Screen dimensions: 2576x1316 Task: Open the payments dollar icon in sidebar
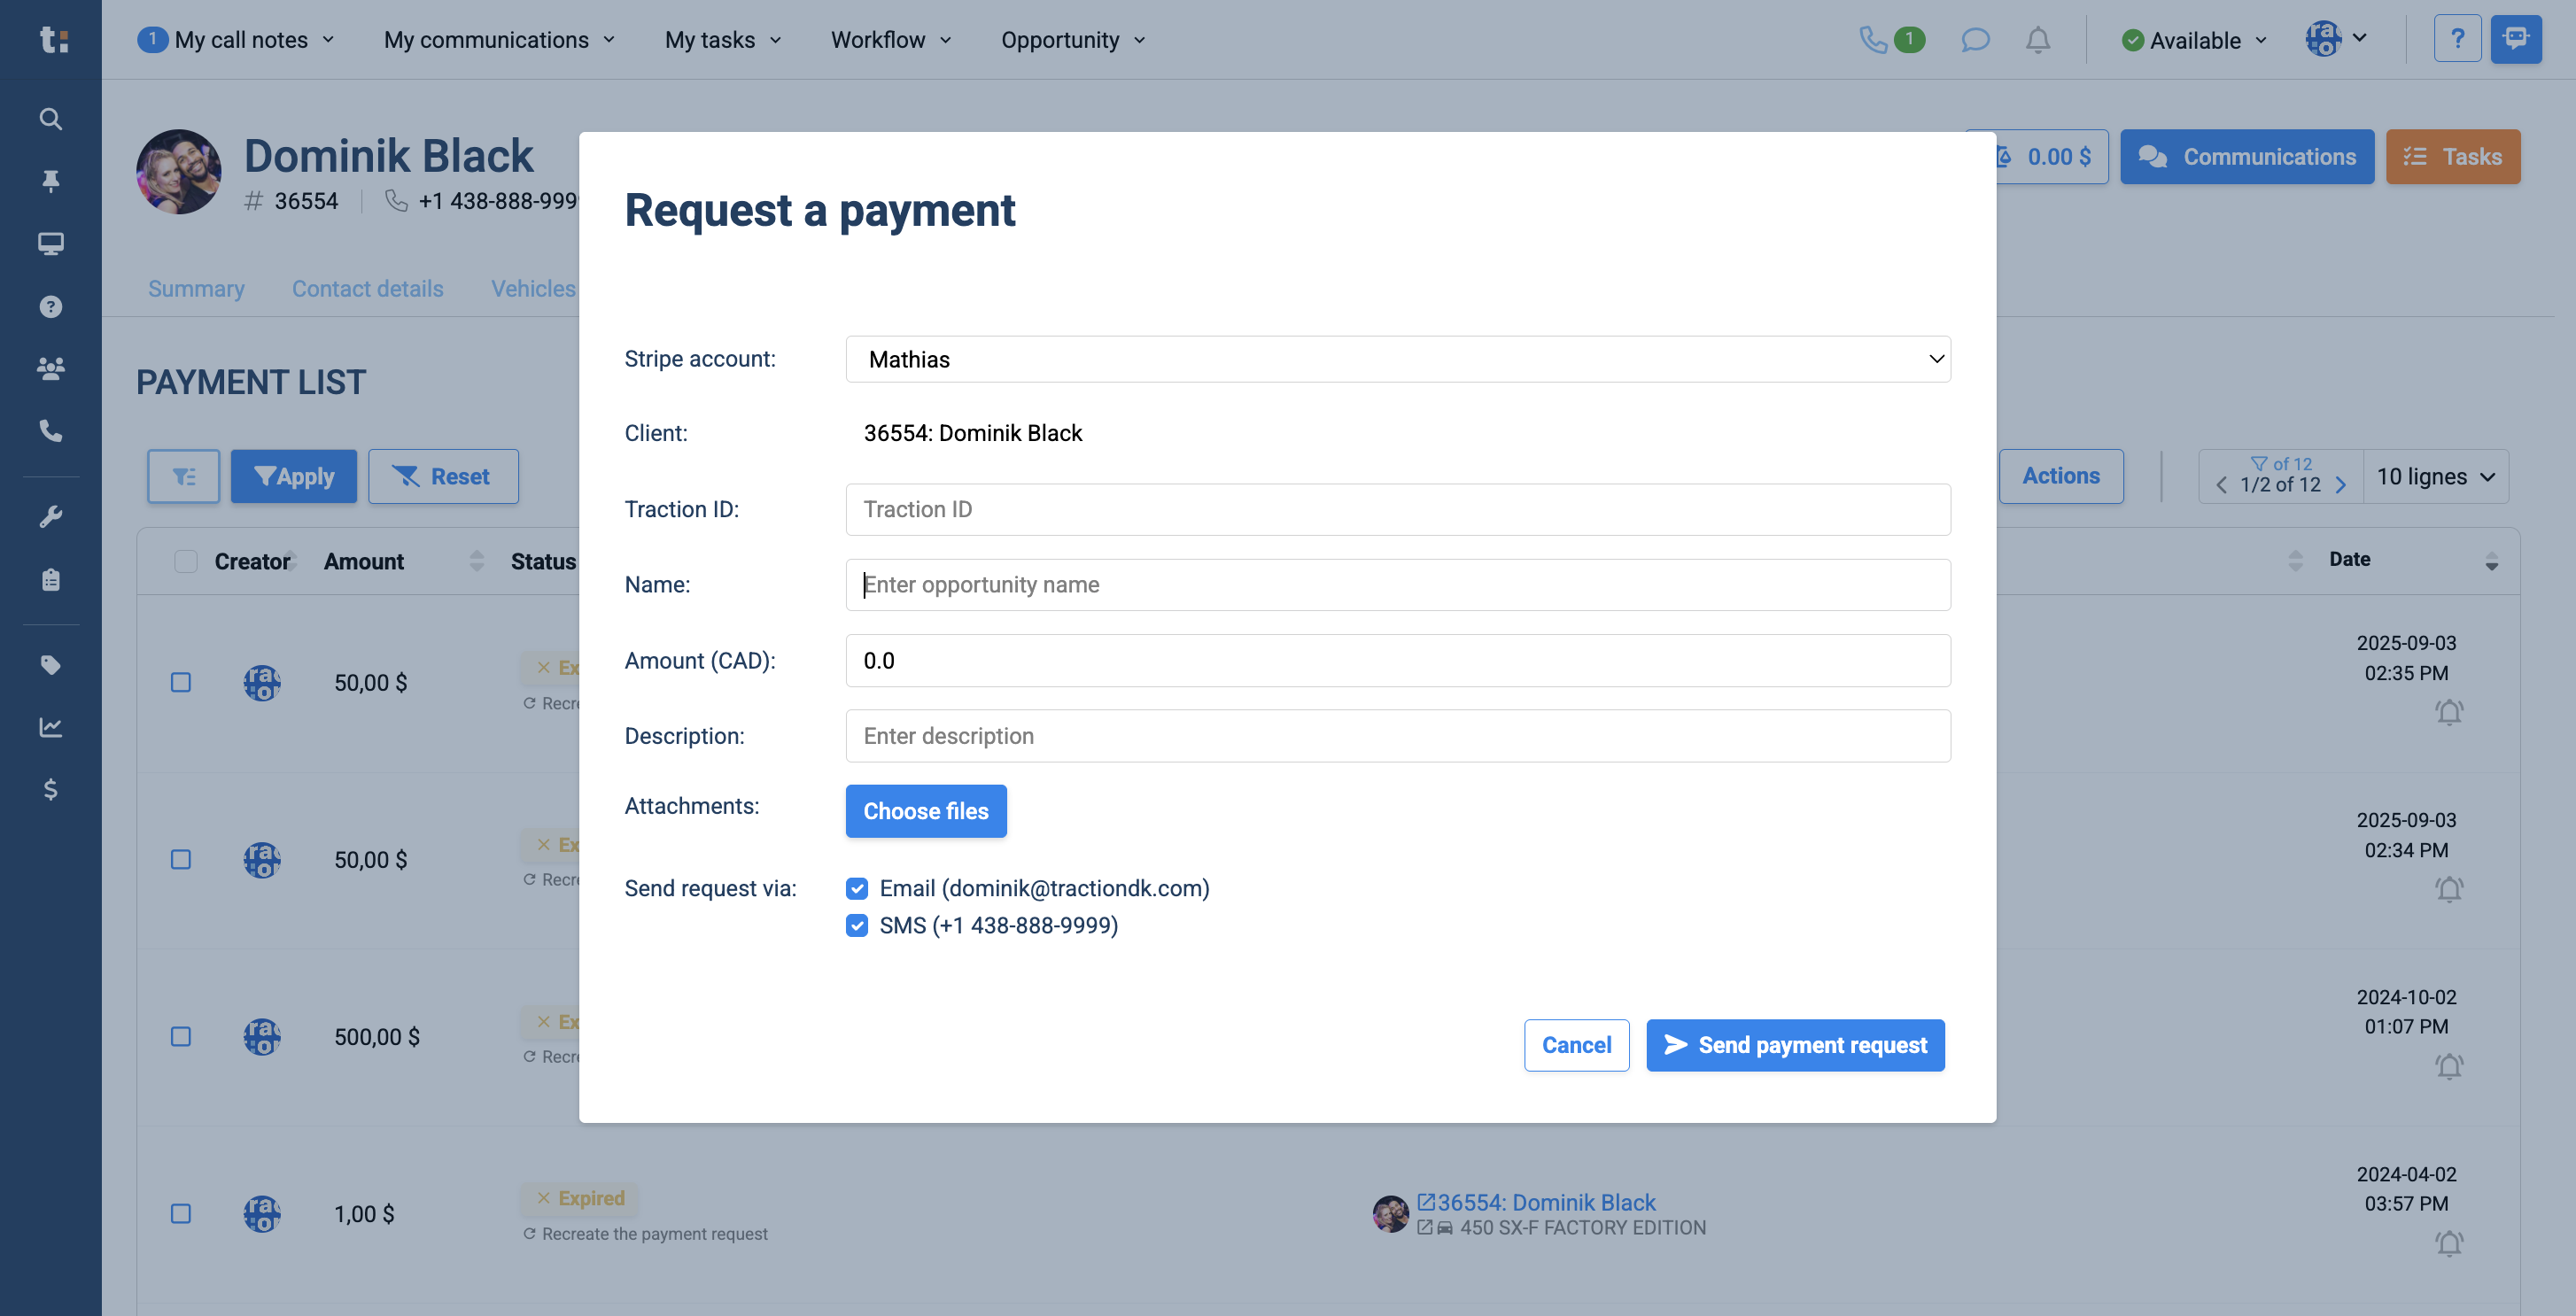coord(51,790)
